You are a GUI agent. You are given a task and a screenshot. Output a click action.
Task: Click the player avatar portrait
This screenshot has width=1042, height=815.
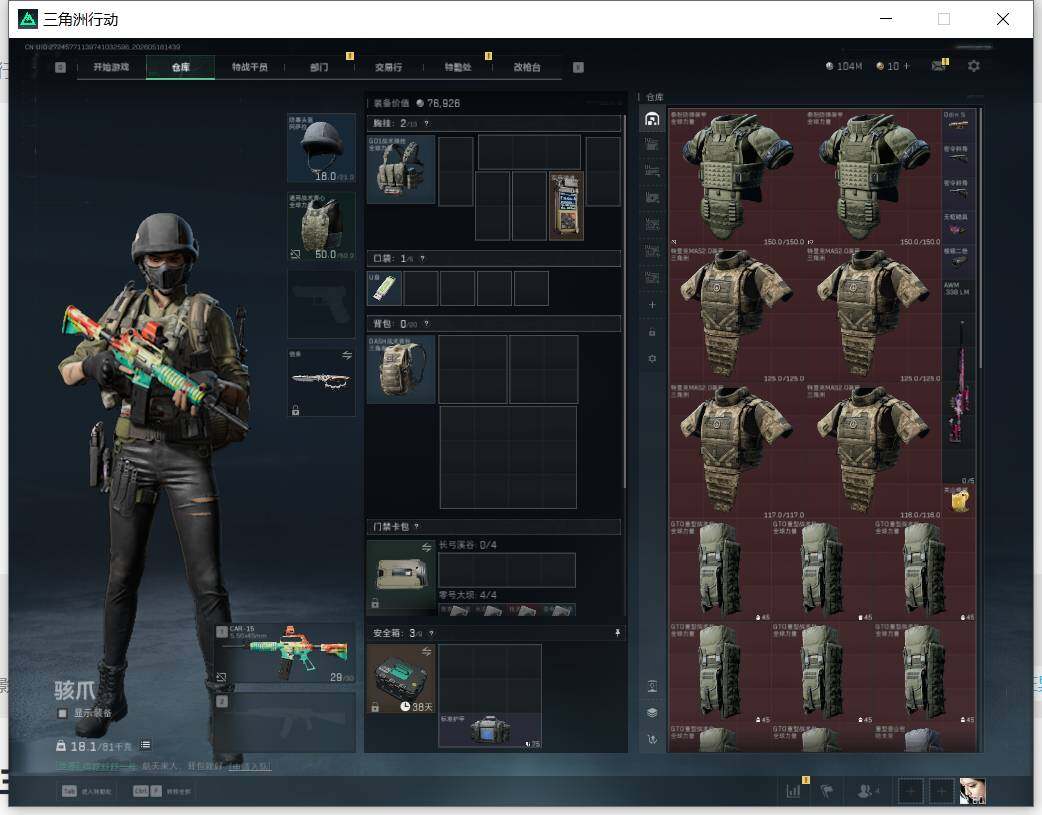(972, 791)
